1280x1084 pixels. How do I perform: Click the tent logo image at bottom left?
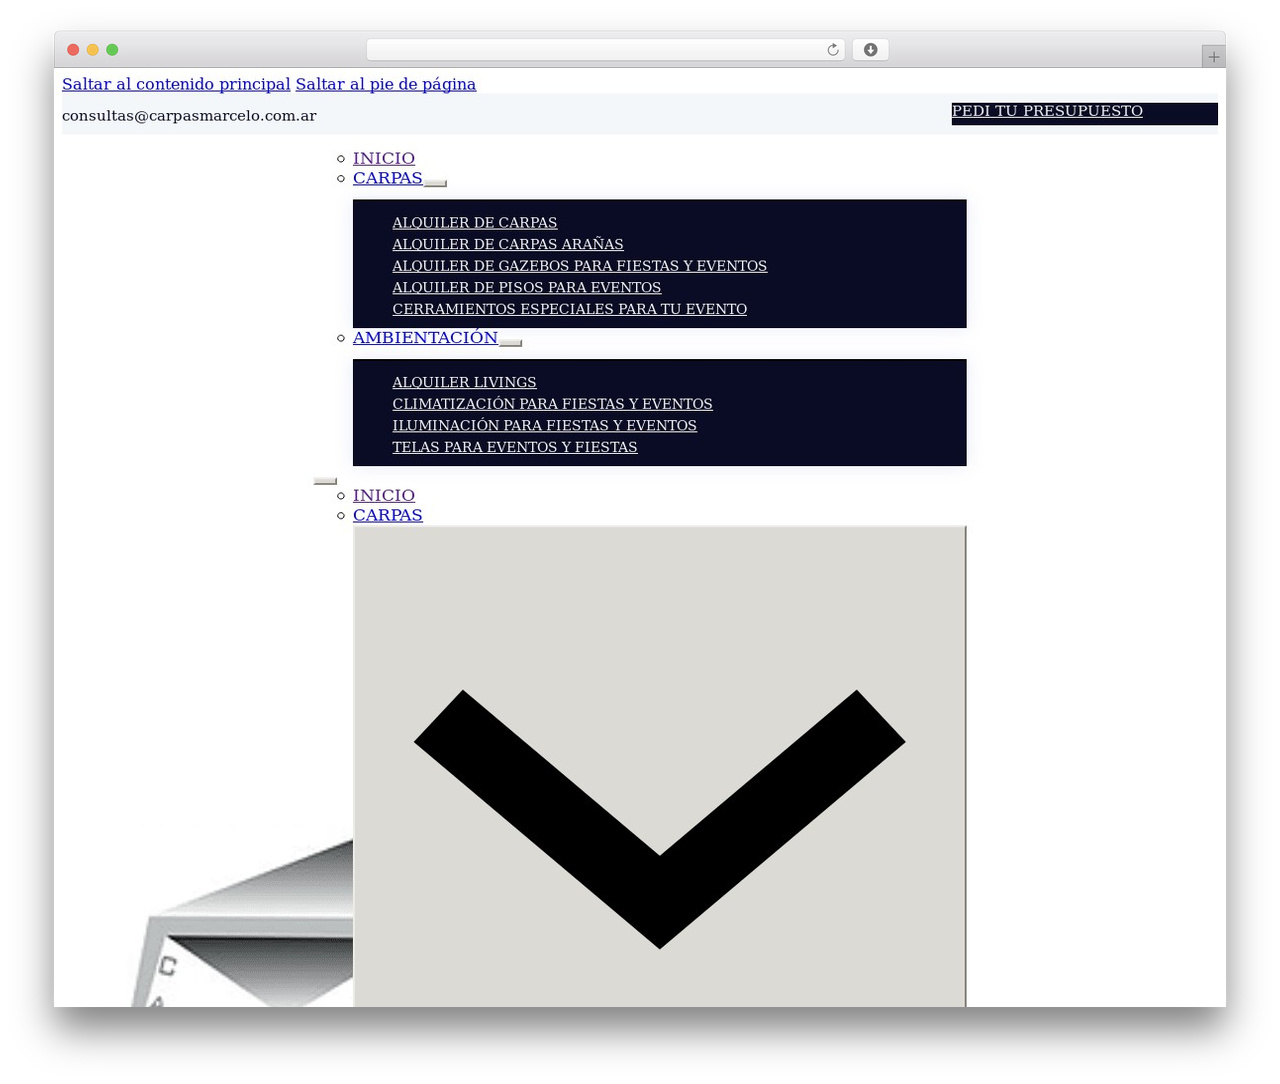(240, 920)
